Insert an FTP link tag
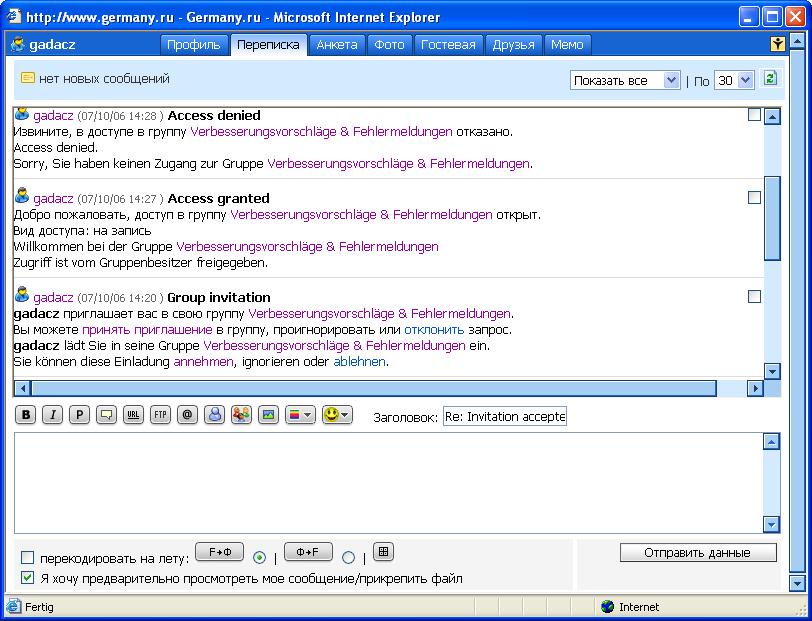 (160, 415)
